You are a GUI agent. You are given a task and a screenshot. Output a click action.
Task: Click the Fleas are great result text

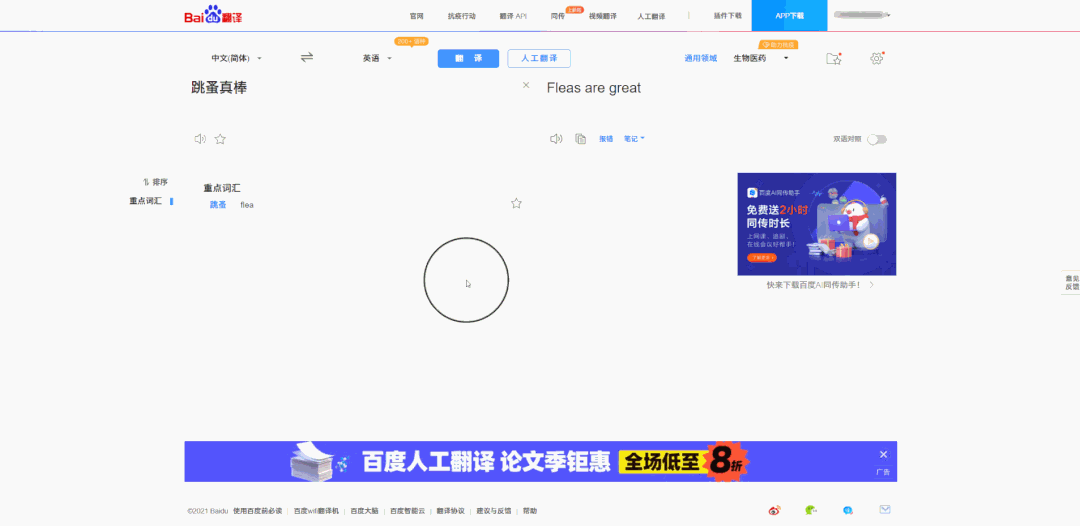(594, 88)
